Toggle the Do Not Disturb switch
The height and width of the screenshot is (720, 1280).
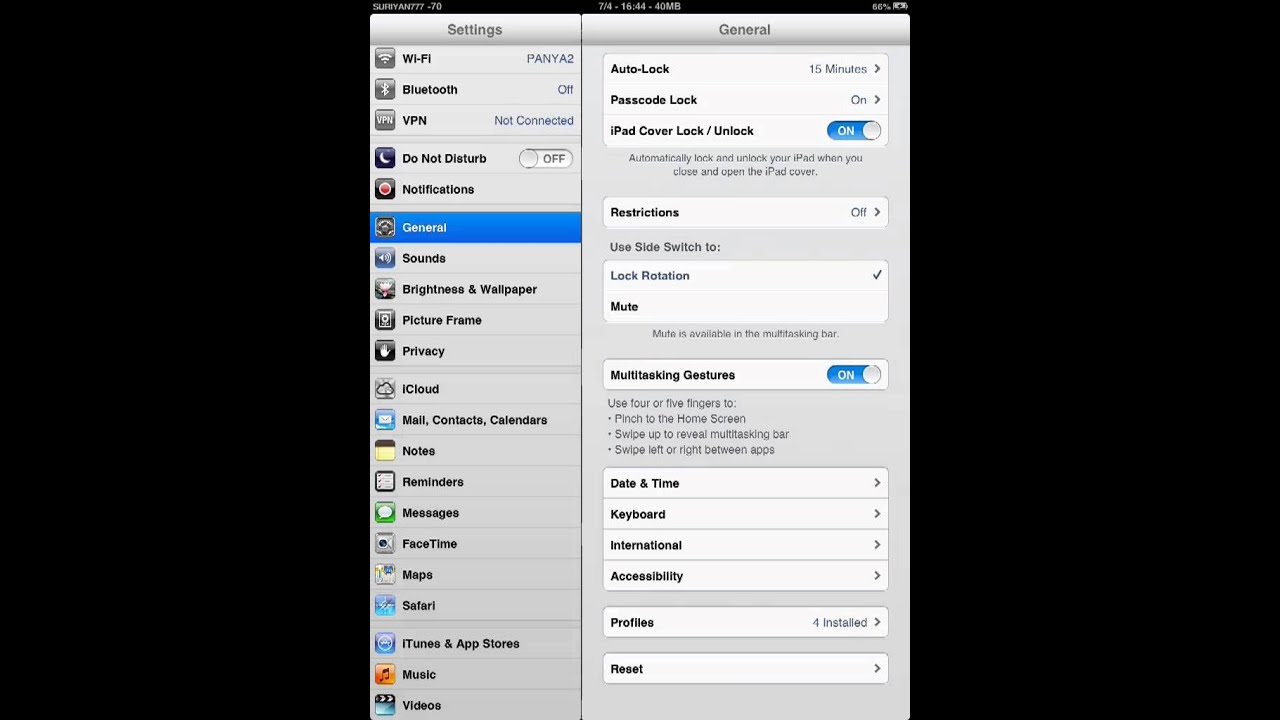tap(545, 159)
